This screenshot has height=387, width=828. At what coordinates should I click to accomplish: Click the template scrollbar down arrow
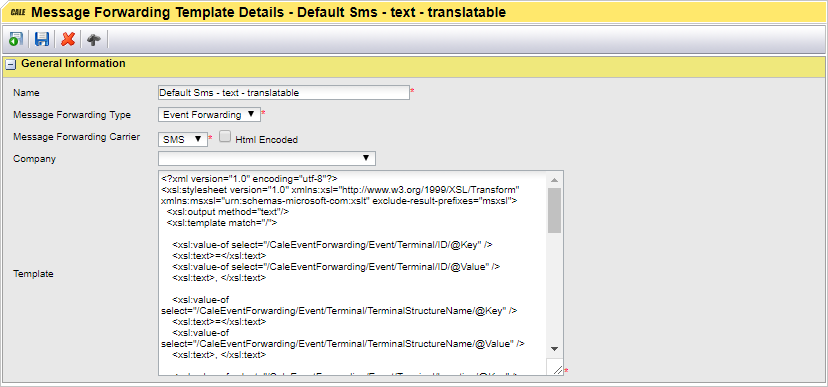click(554, 349)
